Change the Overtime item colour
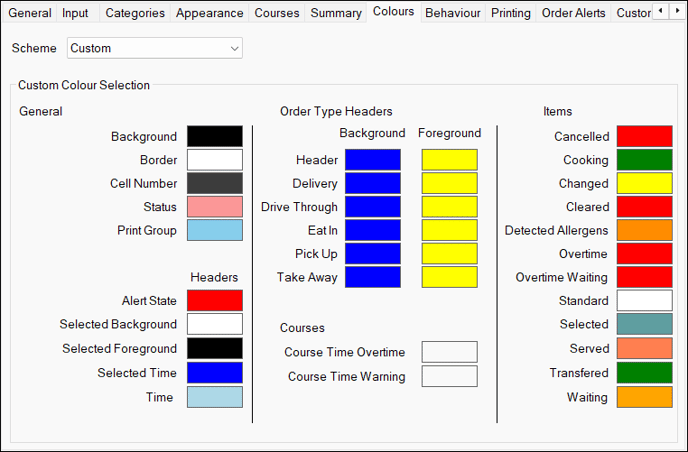688x452 pixels. (x=645, y=254)
